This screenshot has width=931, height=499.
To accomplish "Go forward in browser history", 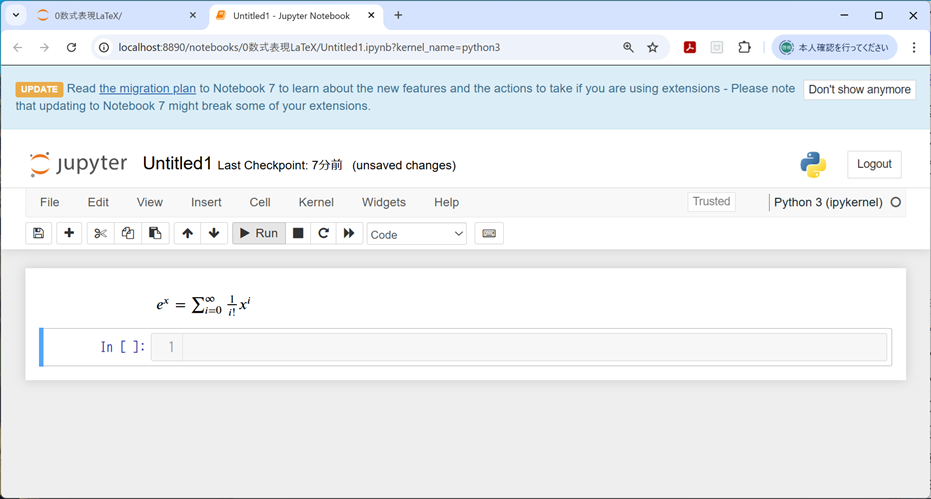I will (45, 48).
